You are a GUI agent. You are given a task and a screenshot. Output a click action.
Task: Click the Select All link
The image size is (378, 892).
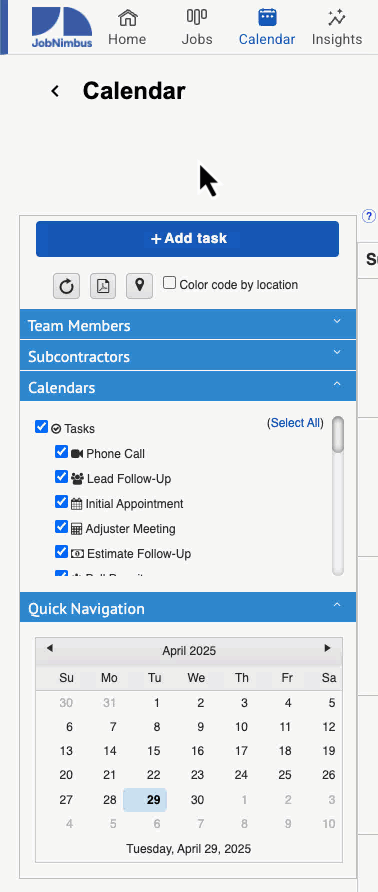tap(295, 423)
